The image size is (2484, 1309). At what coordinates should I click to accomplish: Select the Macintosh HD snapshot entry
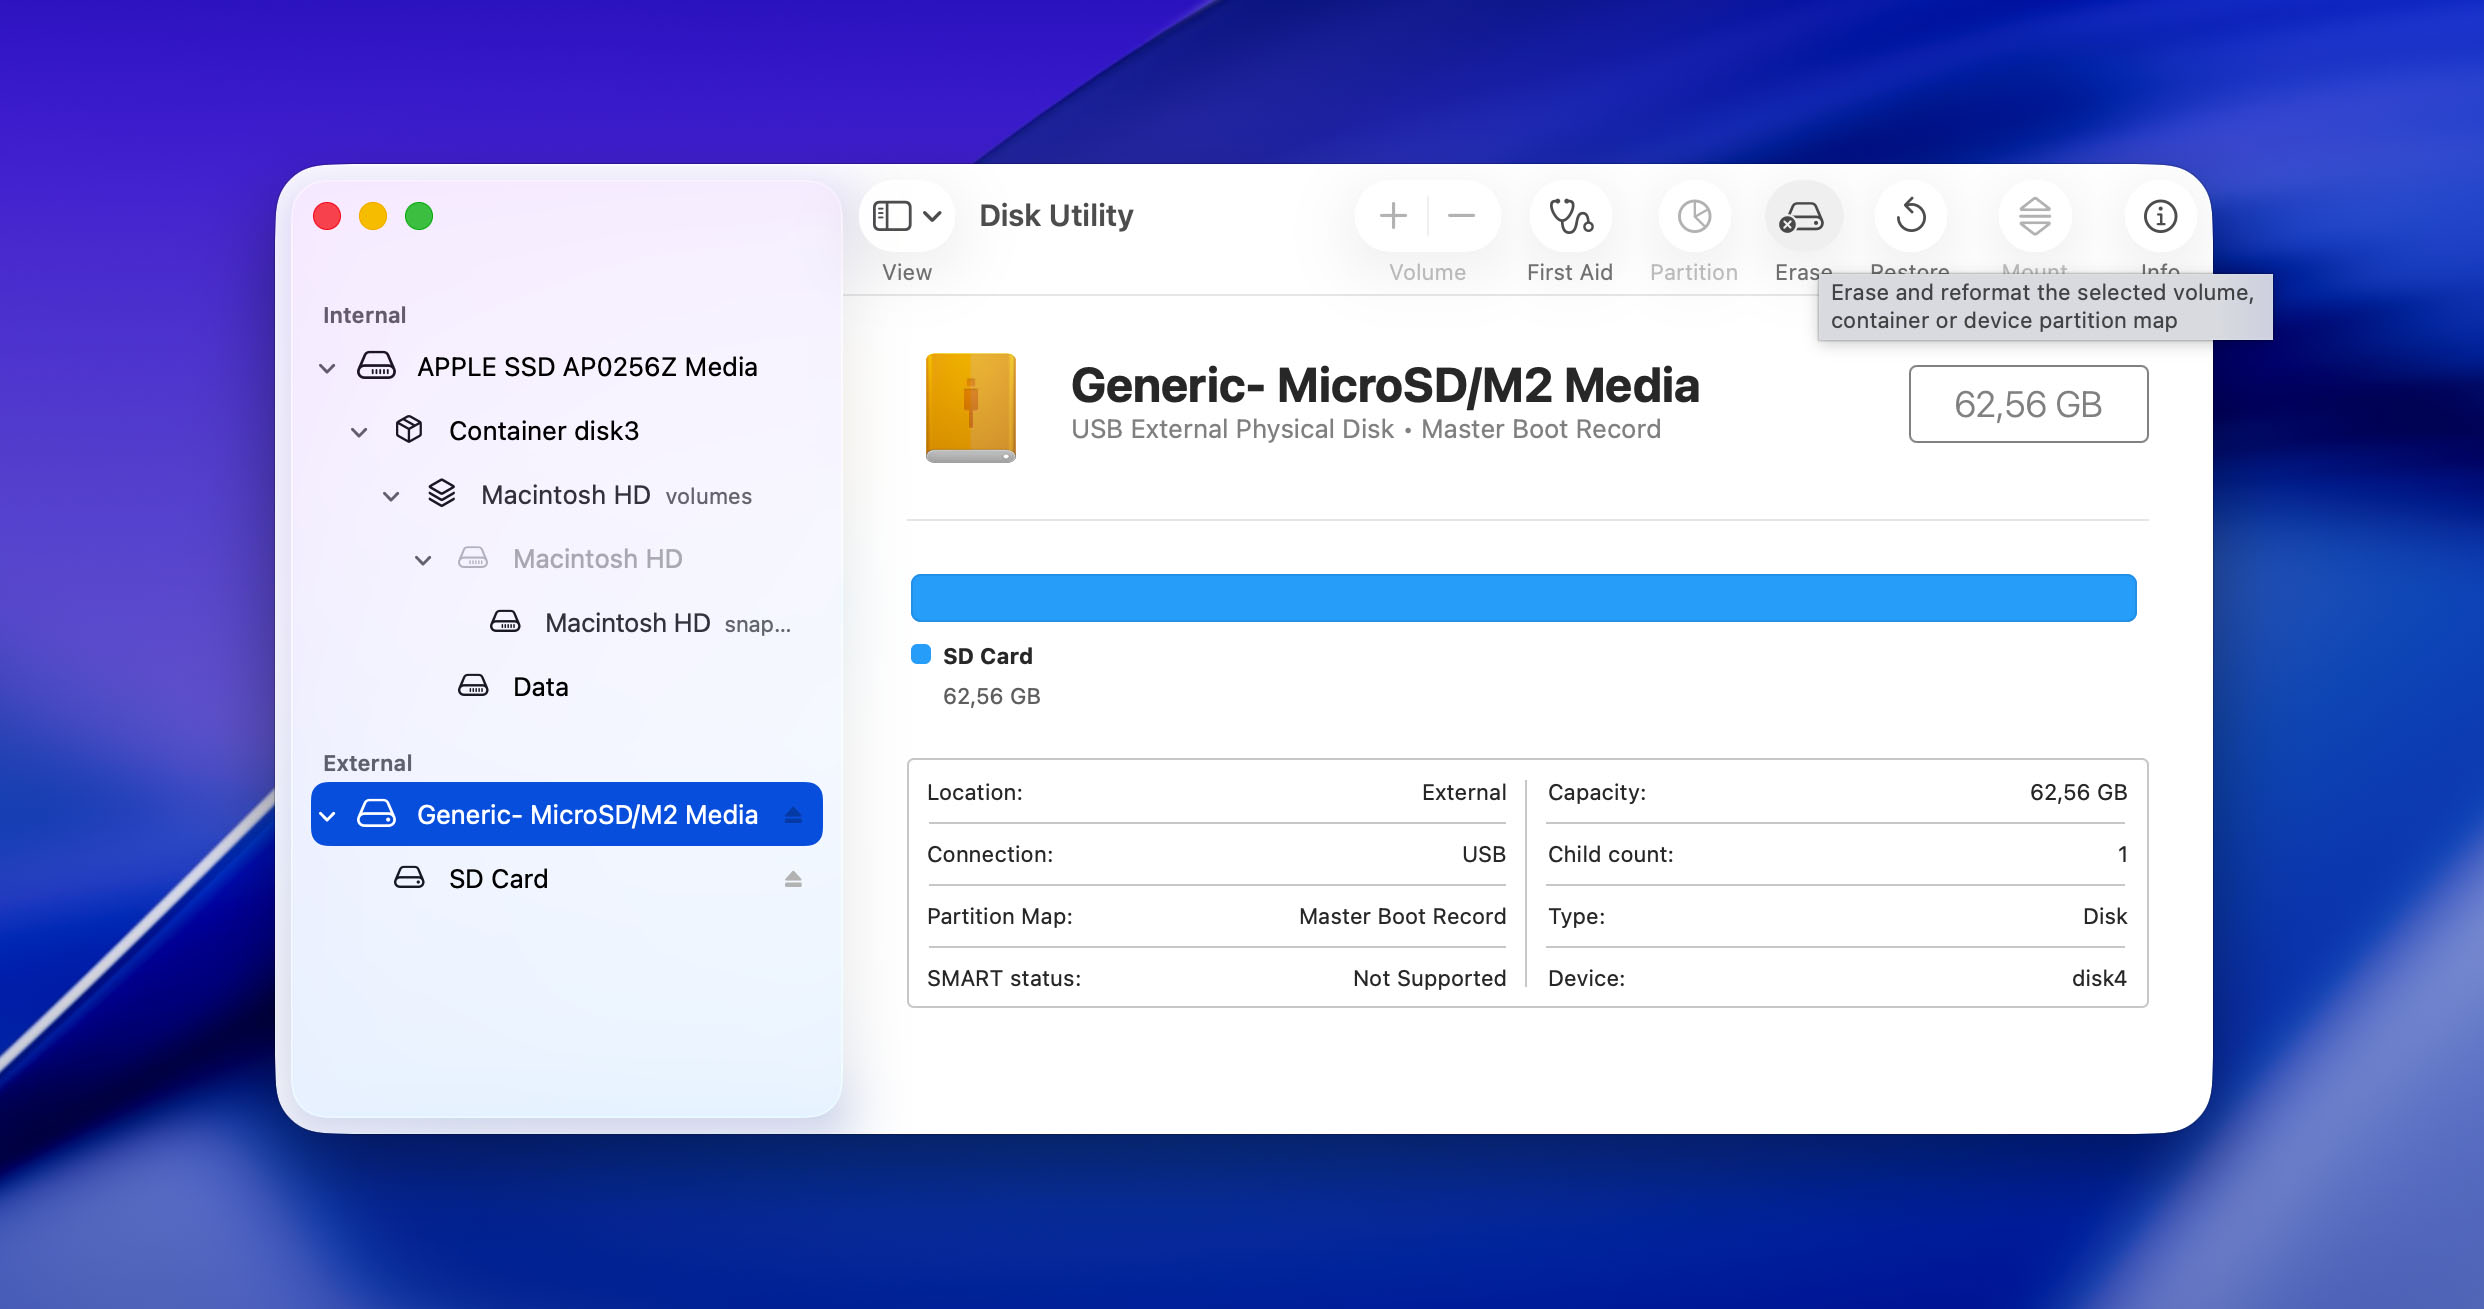coord(566,622)
